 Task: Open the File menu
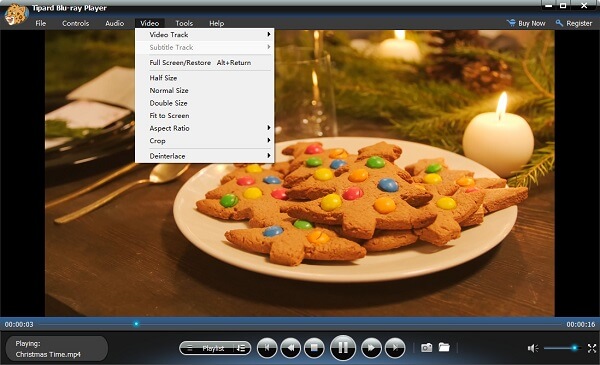click(41, 23)
